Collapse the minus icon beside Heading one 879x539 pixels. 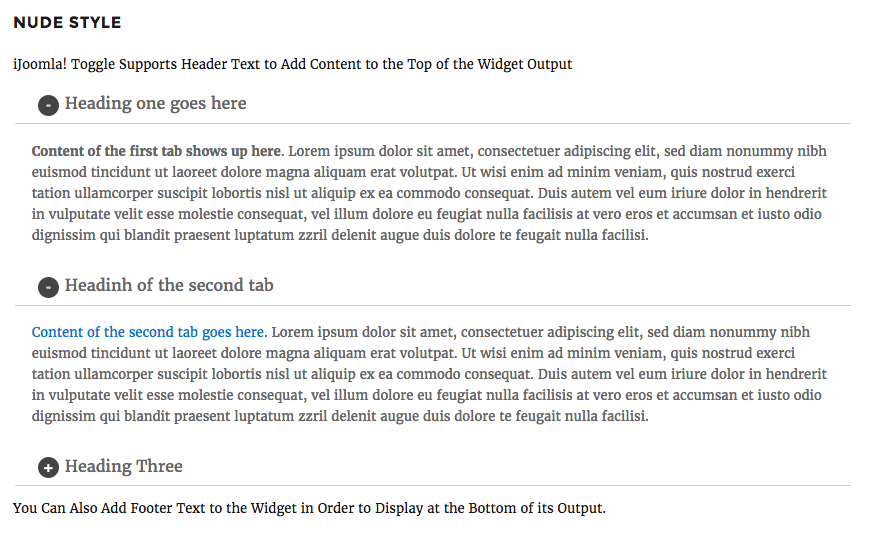click(48, 105)
